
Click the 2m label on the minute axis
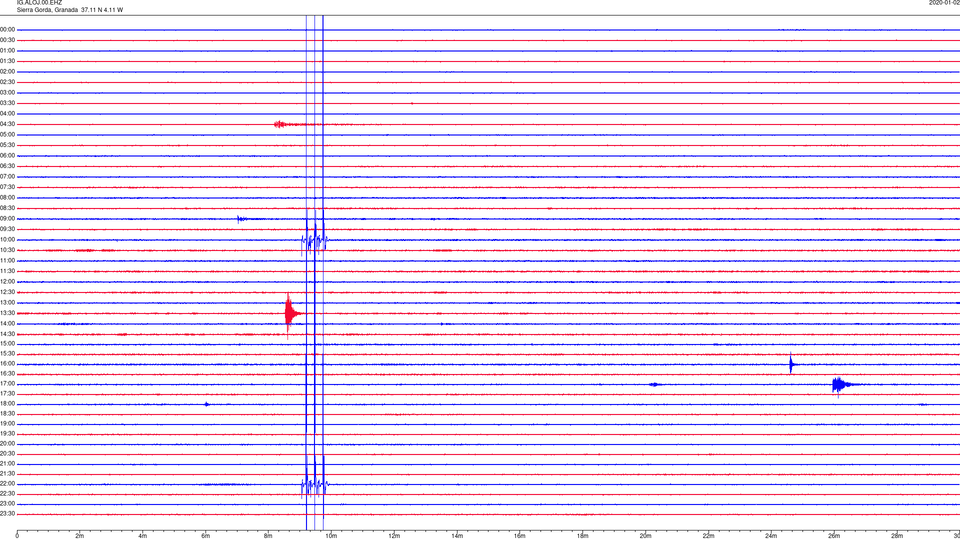(x=80, y=536)
